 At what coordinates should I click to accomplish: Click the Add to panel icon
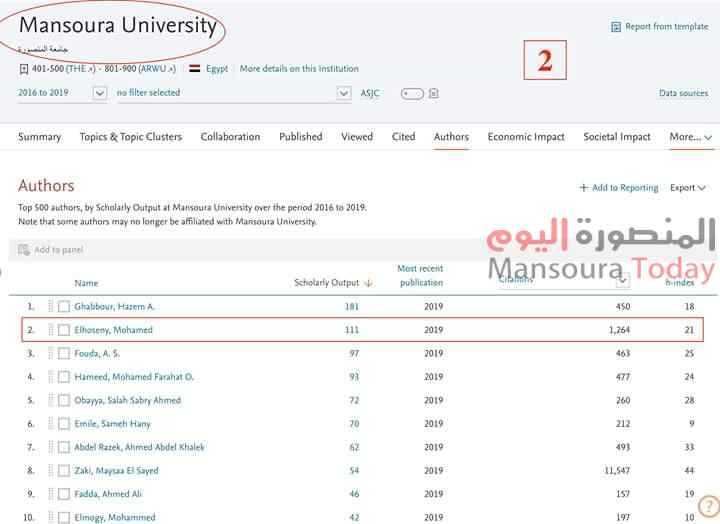coord(24,249)
